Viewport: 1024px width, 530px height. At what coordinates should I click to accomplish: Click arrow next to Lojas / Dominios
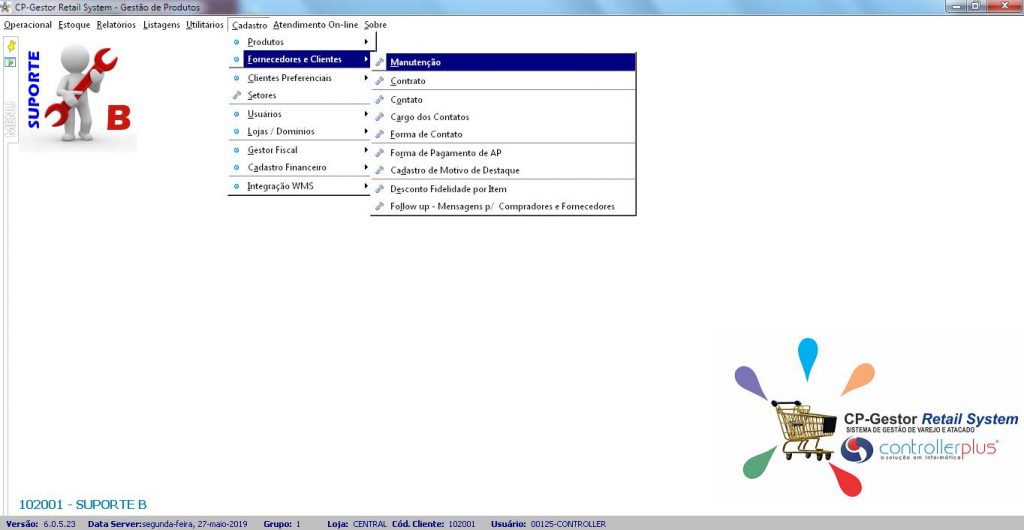(x=366, y=131)
